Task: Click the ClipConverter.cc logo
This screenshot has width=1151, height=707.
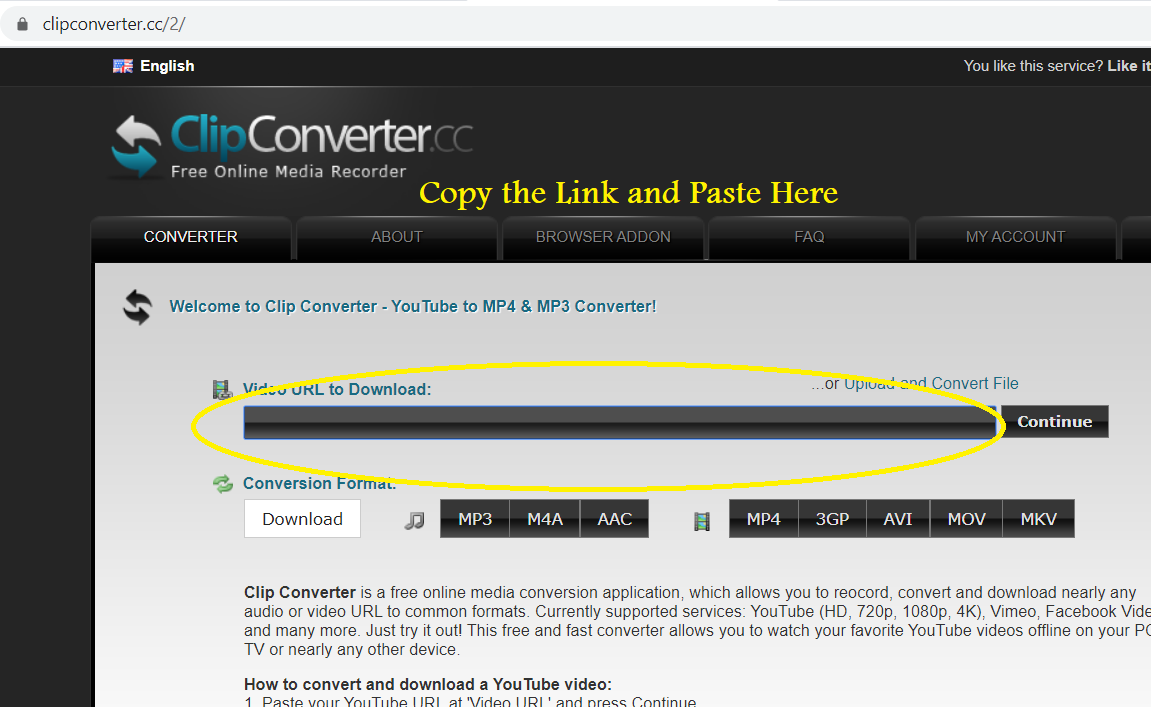Action: [x=292, y=146]
